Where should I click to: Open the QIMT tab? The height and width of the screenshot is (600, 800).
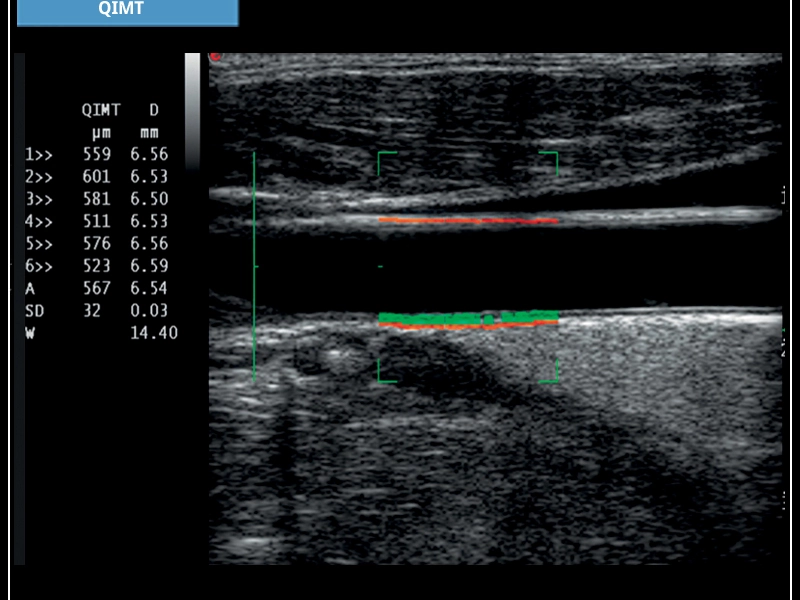pos(127,12)
